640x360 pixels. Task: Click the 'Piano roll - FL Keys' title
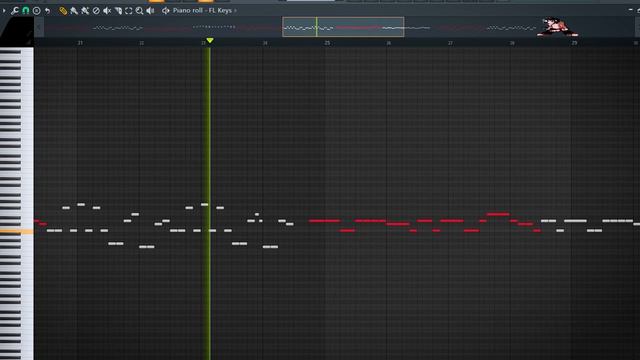(x=202, y=11)
